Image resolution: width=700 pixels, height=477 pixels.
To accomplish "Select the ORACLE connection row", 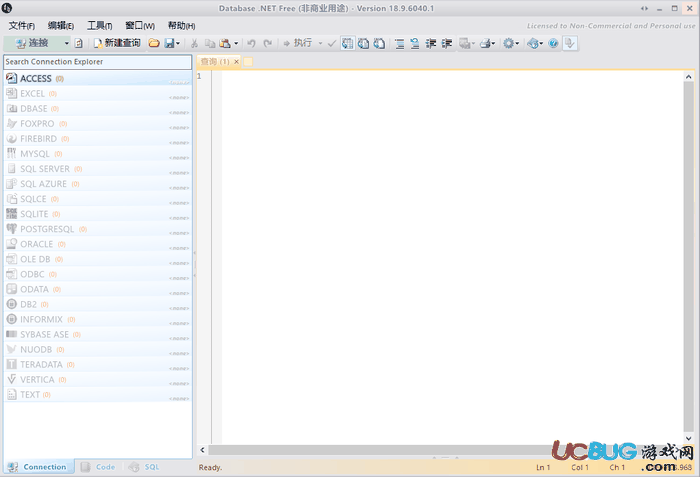I will point(98,244).
